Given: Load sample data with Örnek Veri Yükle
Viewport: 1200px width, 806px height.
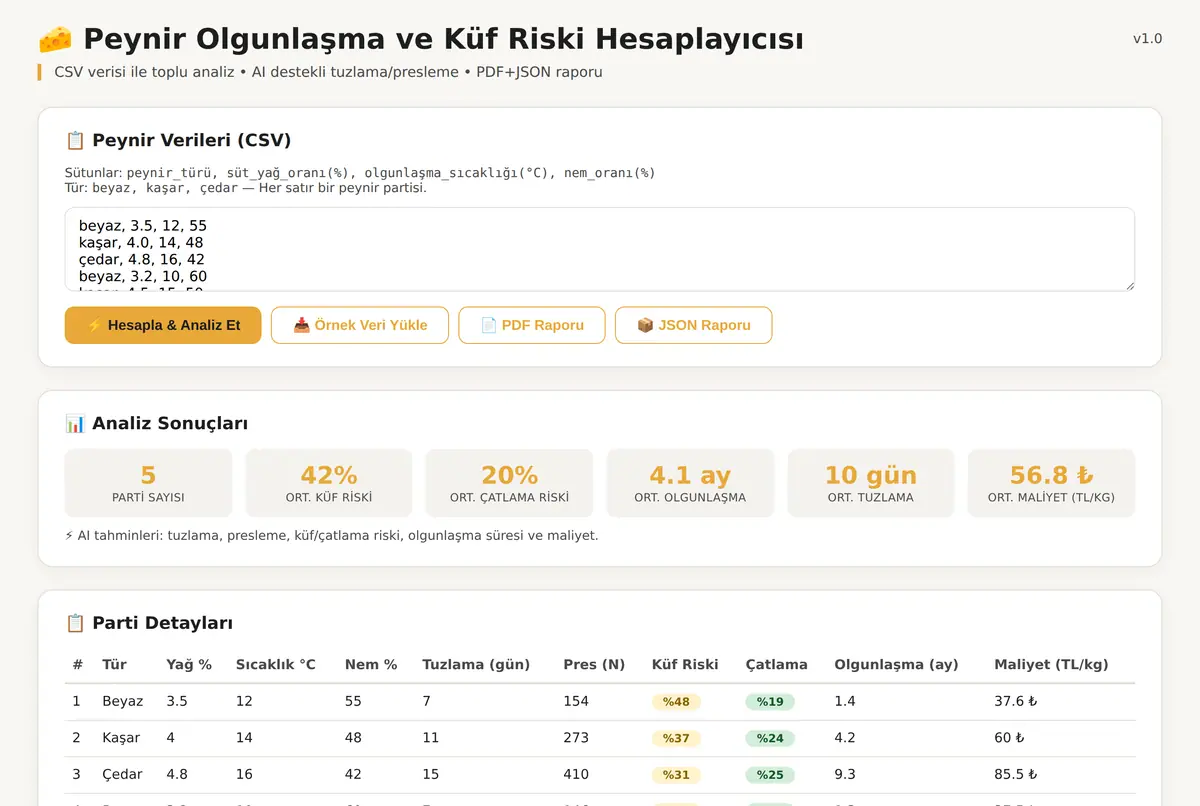Looking at the screenshot, I should 360,325.
